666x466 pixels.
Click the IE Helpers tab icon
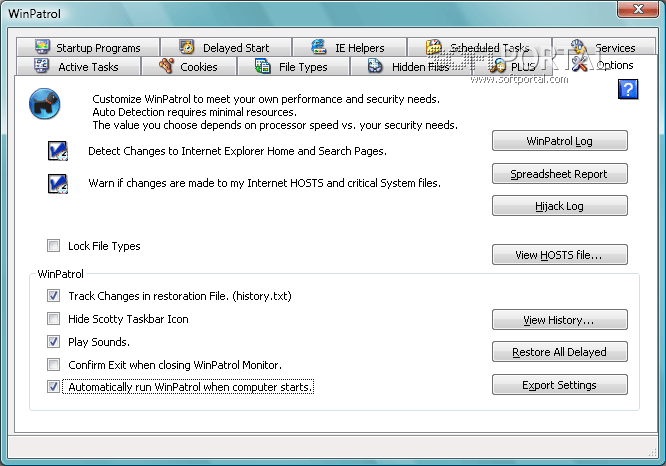(x=319, y=46)
